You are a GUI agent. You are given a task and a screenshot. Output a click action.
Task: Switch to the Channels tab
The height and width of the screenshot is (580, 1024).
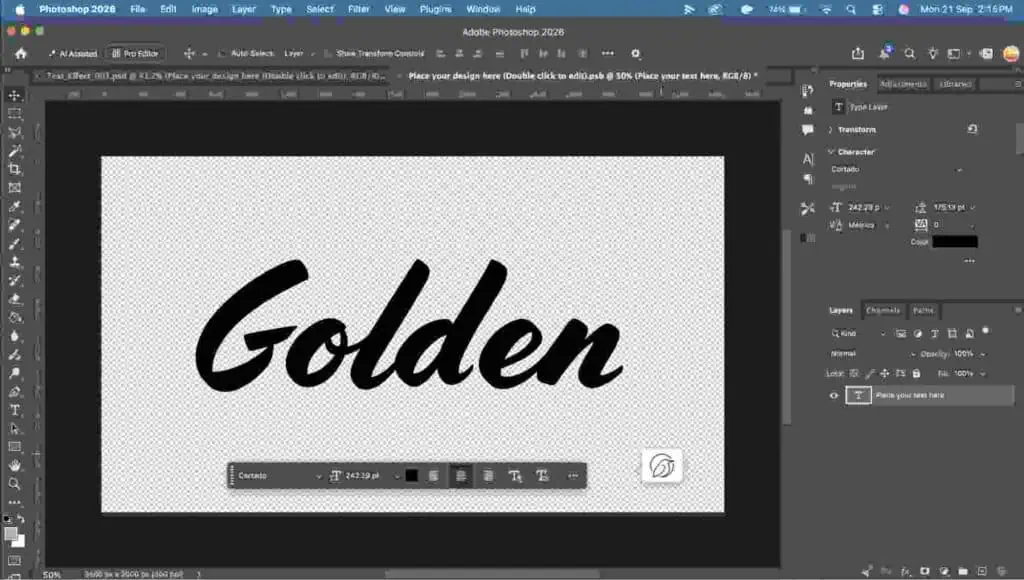point(882,310)
